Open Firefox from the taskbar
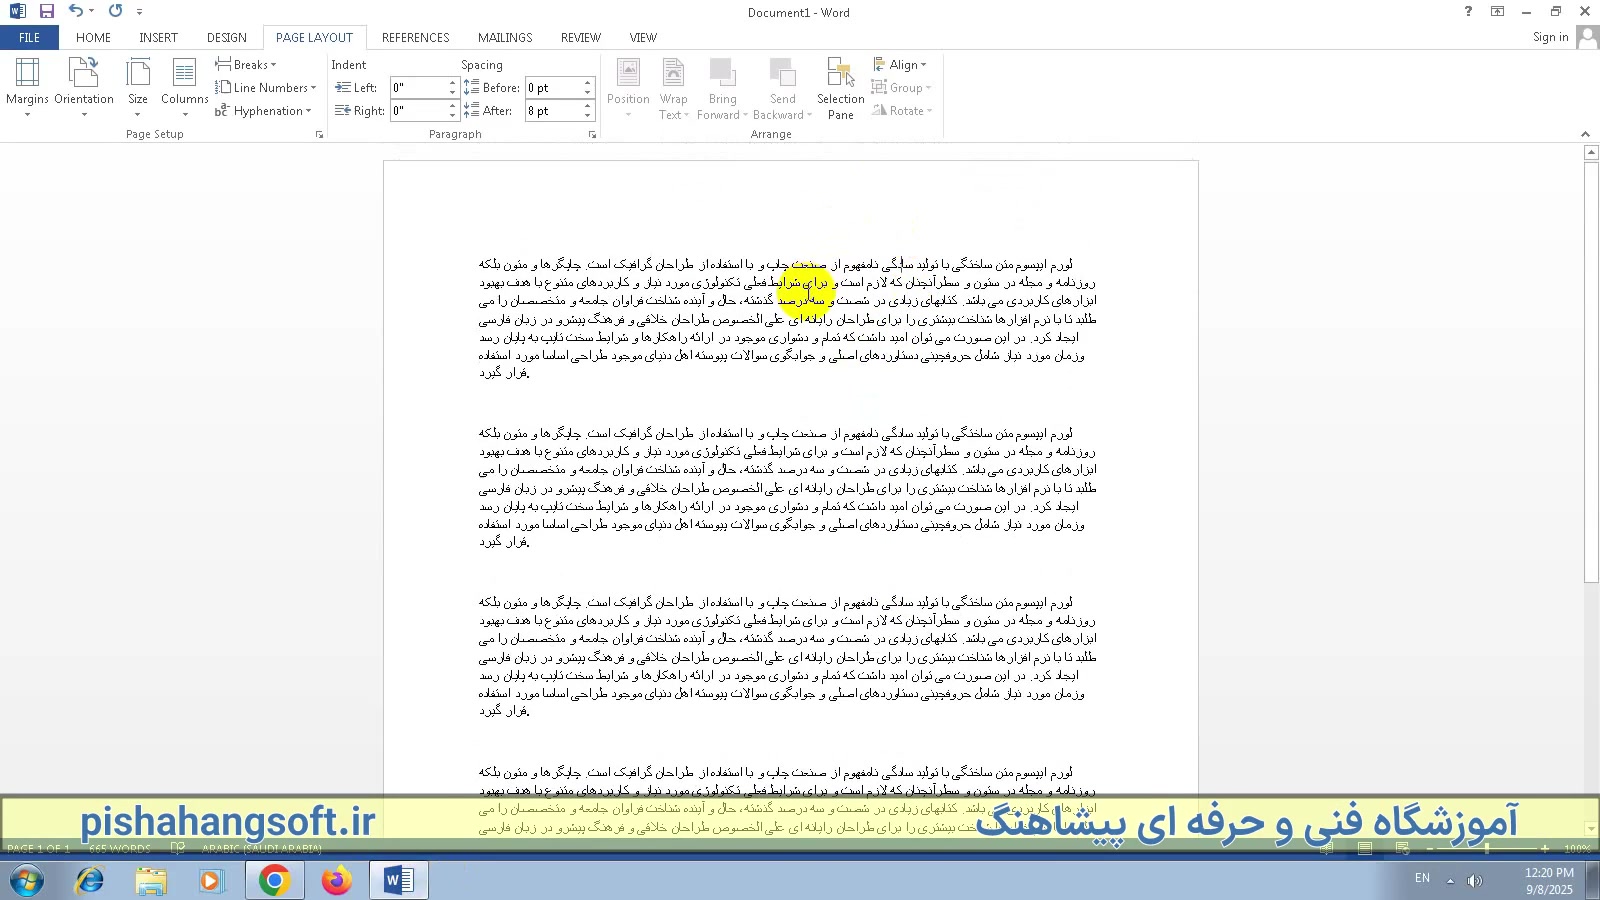The width and height of the screenshot is (1600, 900). click(336, 881)
